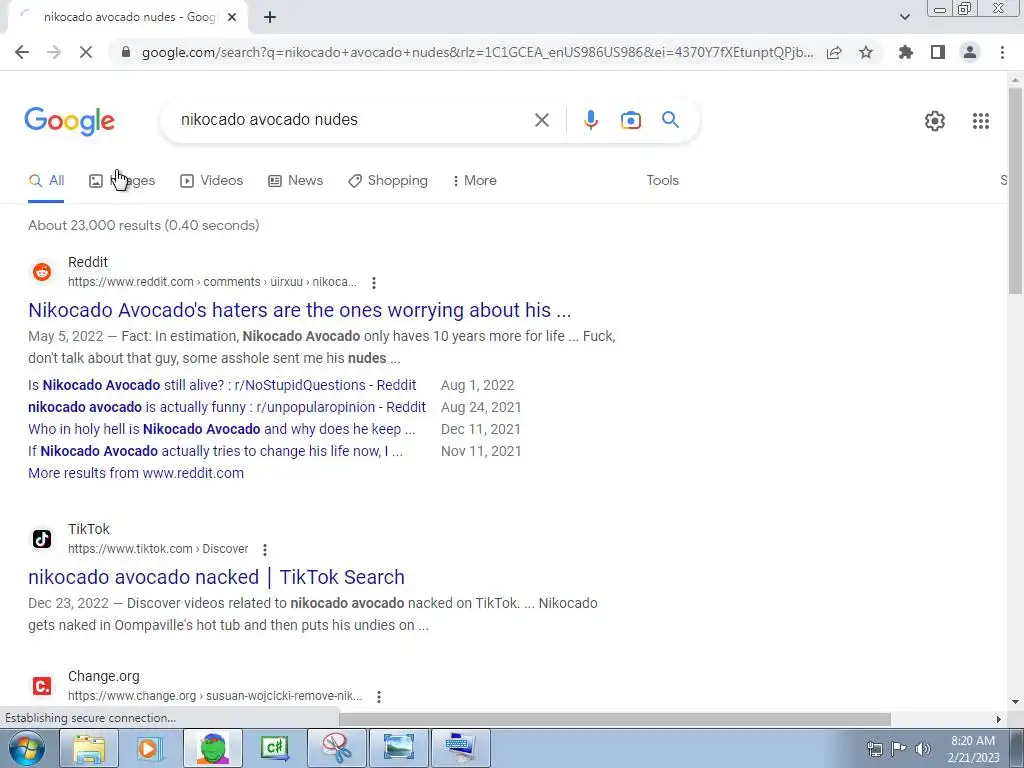
Task: Open the Chrome three-dot menu
Action: (1002, 52)
